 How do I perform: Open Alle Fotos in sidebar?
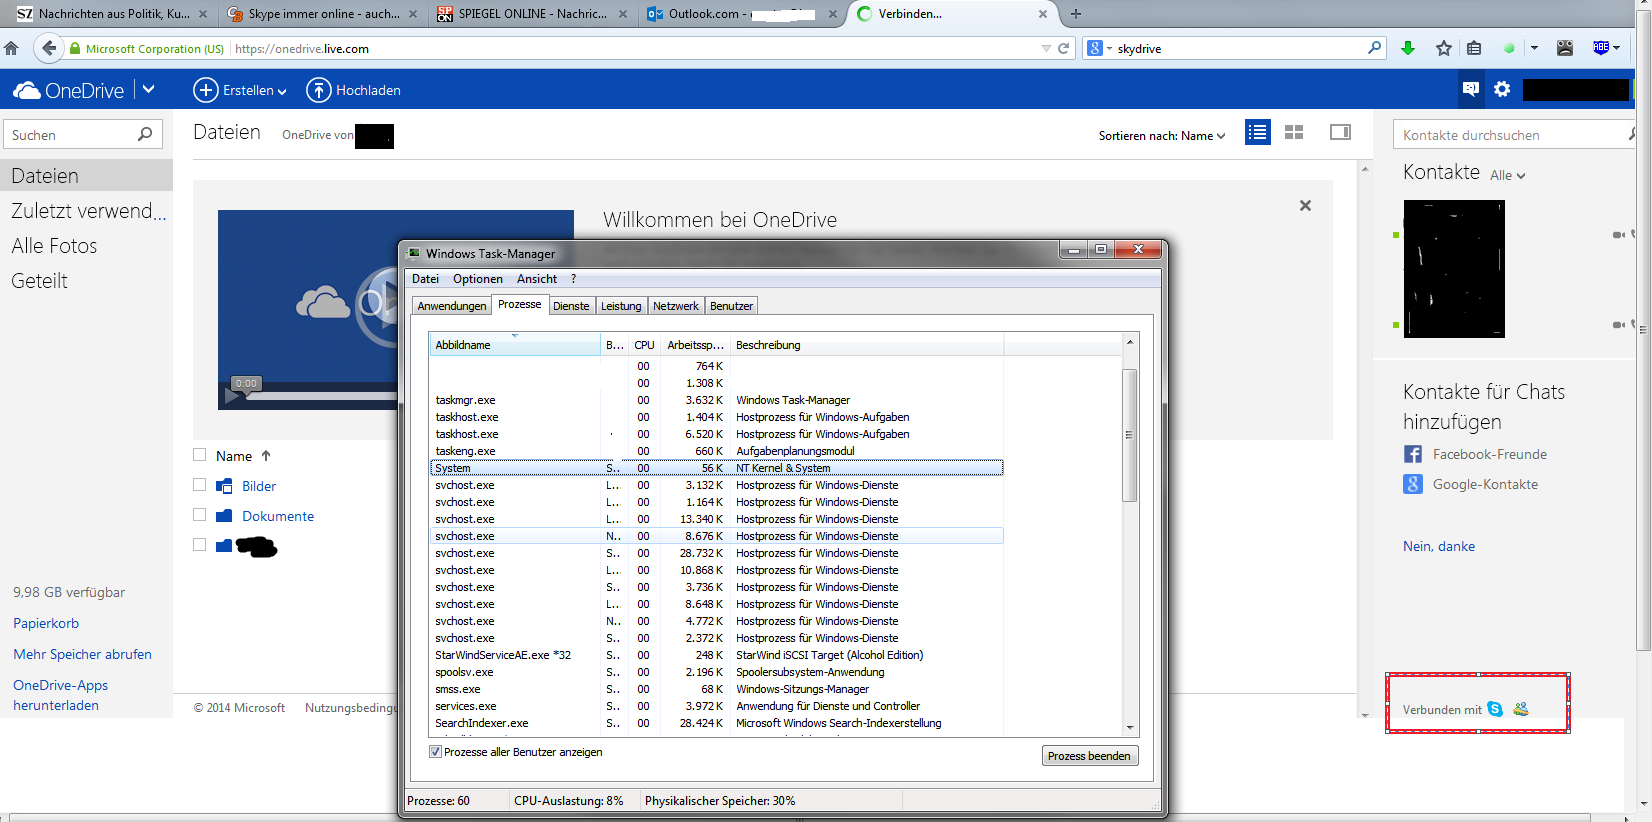(x=54, y=246)
